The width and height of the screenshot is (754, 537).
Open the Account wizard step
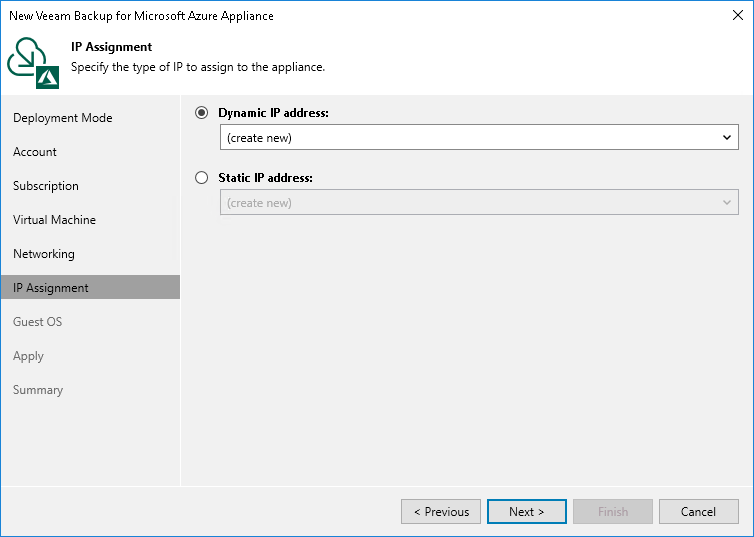[35, 152]
